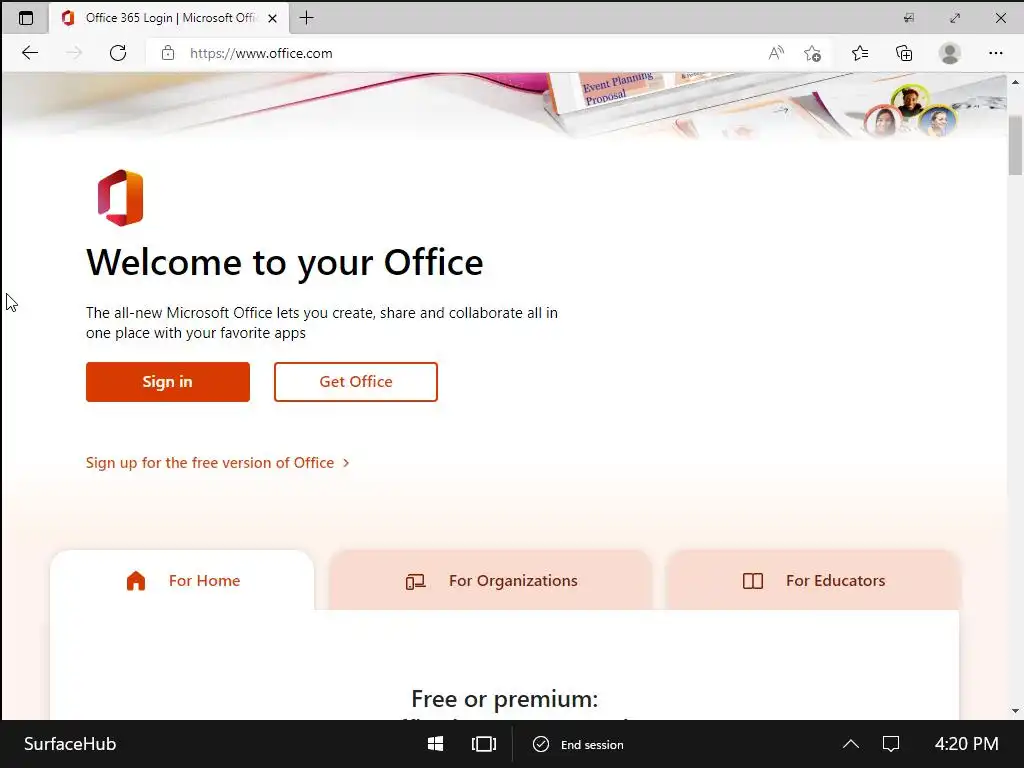The width and height of the screenshot is (1024, 768).
Task: Open the browser profile avatar
Action: pos(950,53)
